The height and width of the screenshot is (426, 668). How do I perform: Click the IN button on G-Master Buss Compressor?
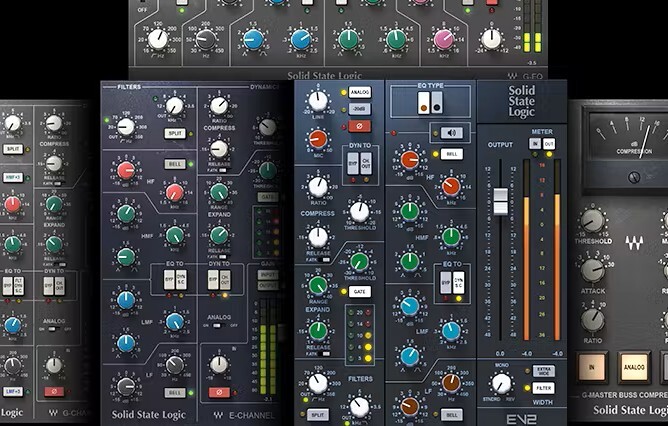click(592, 367)
